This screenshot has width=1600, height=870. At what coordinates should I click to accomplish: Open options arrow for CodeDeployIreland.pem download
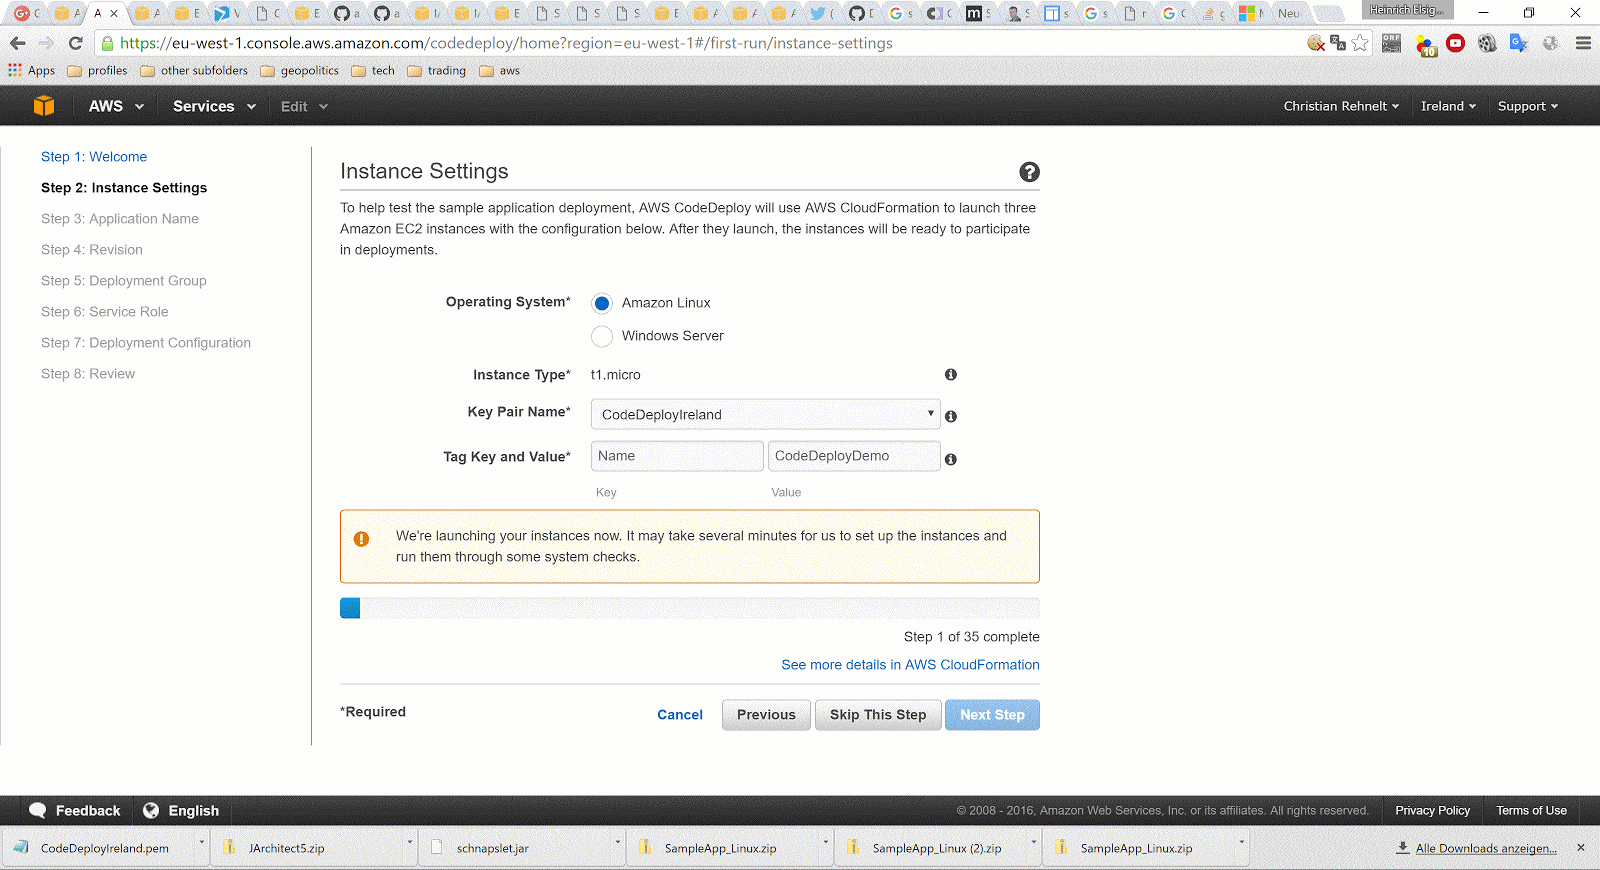point(201,843)
